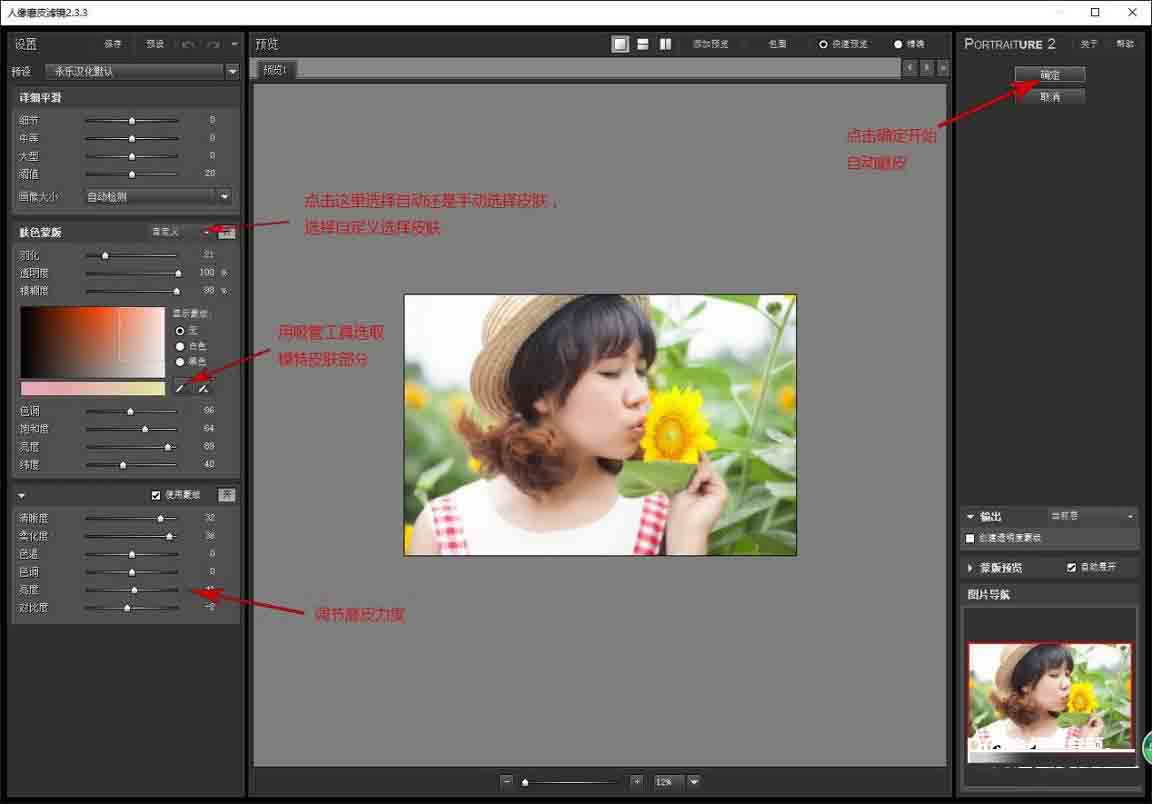Click the undo arrow in settings header
The image size is (1152, 804).
tap(189, 44)
